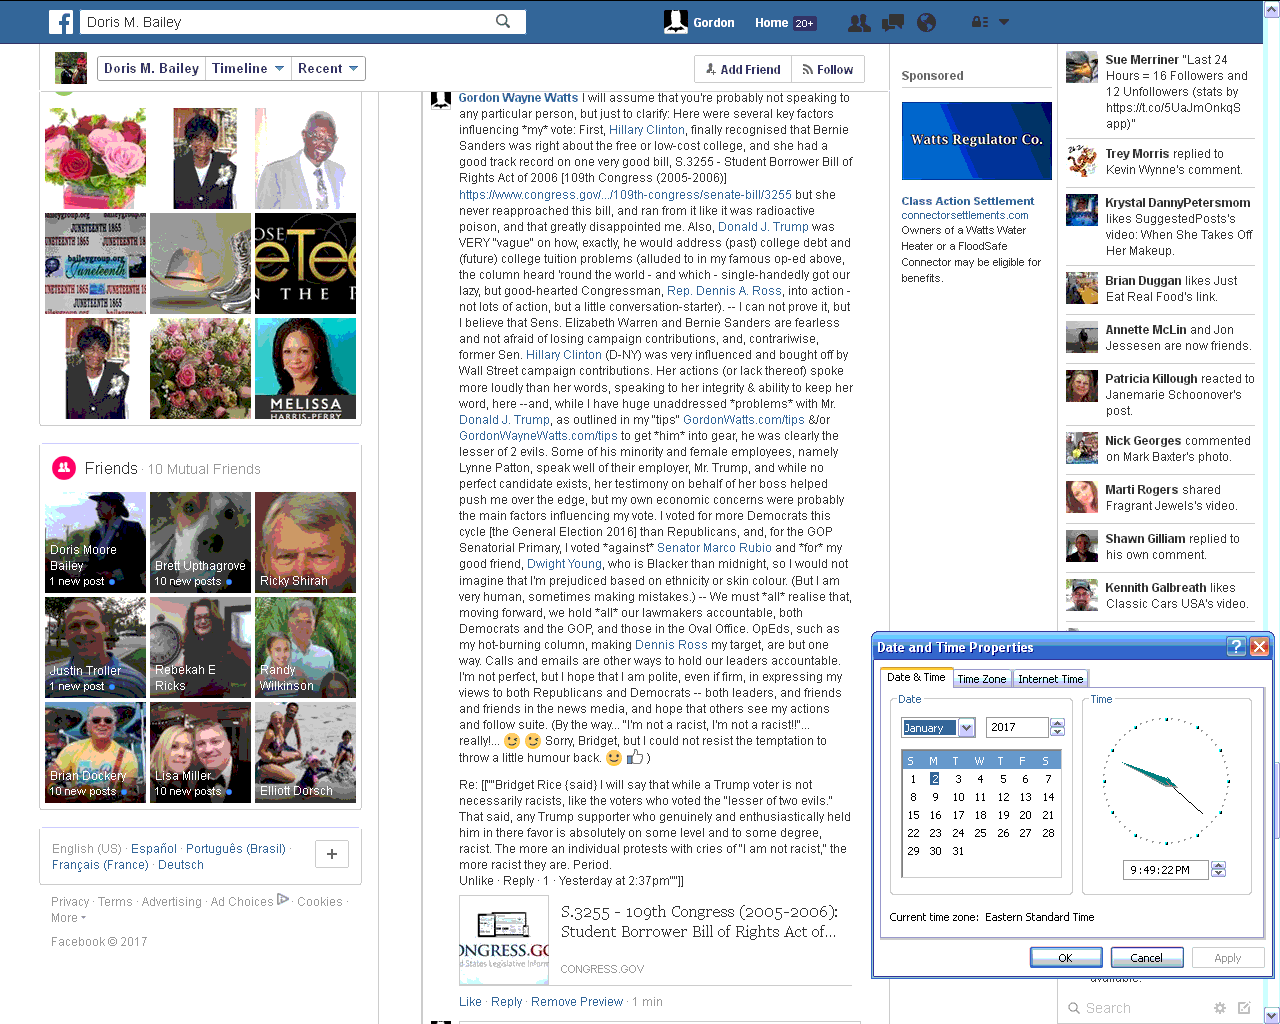
Task: Open the month dropdown showing January
Action: 966,728
